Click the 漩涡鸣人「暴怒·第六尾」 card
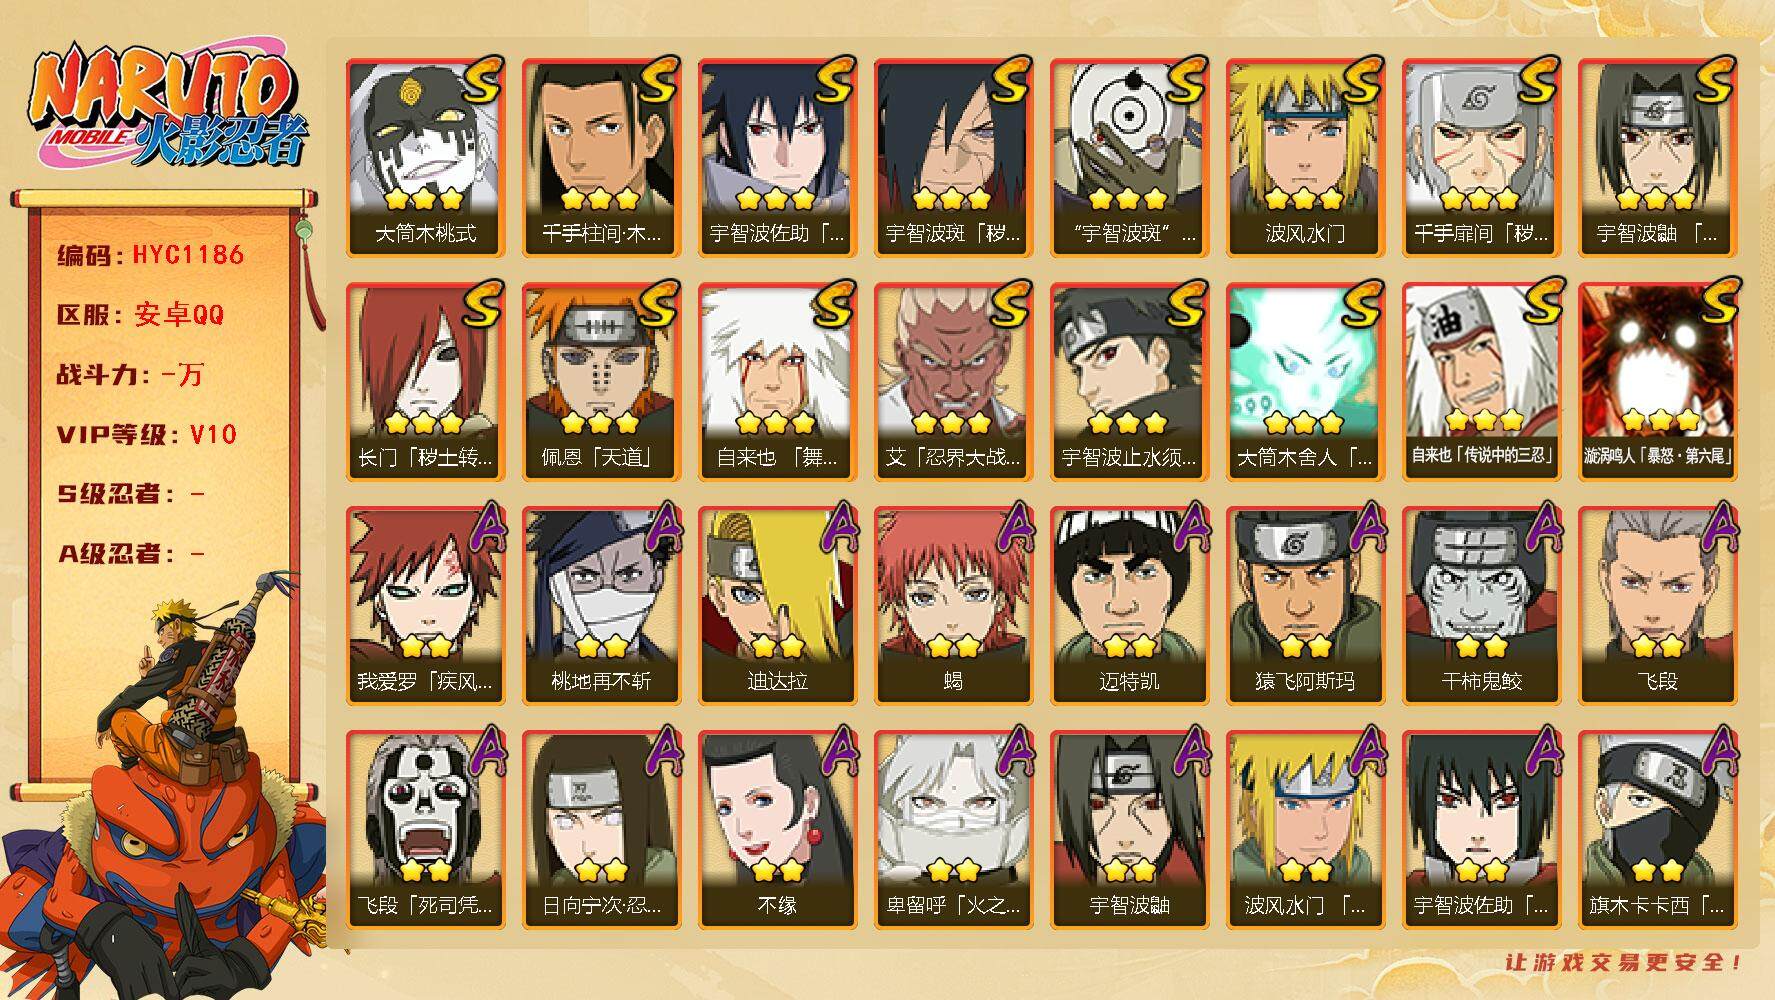The height and width of the screenshot is (1000, 1775). pos(1657,381)
